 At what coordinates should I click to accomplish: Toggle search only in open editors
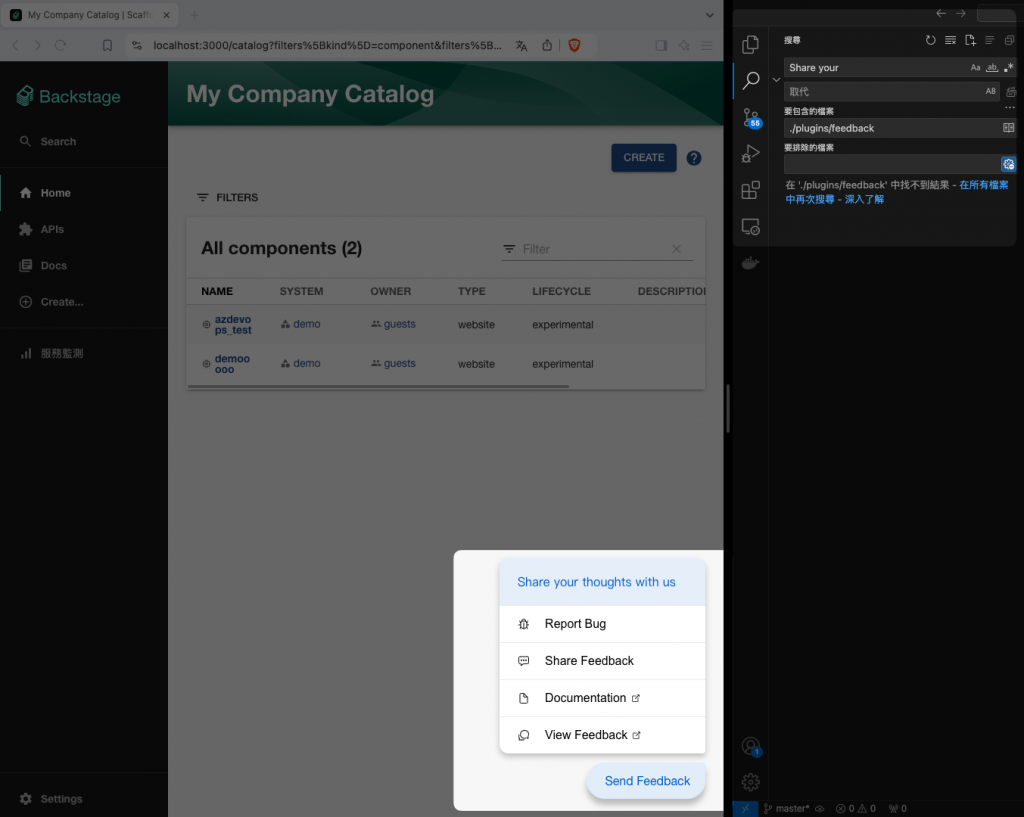pos(1008,128)
